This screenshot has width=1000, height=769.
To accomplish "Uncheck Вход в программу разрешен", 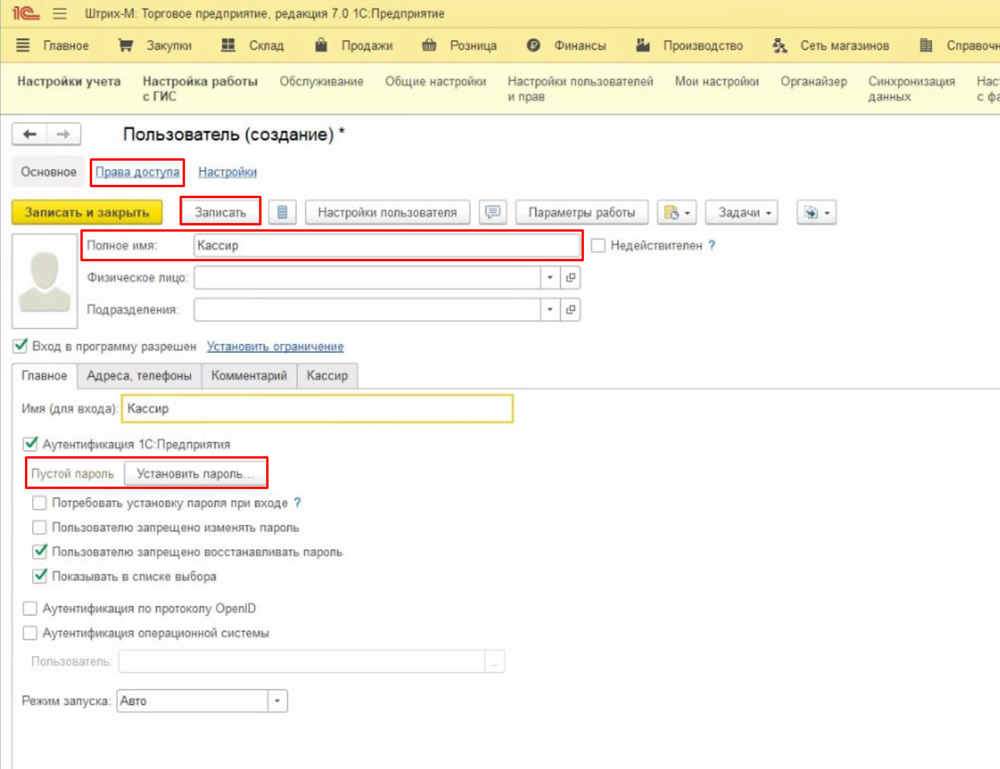I will (19, 346).
